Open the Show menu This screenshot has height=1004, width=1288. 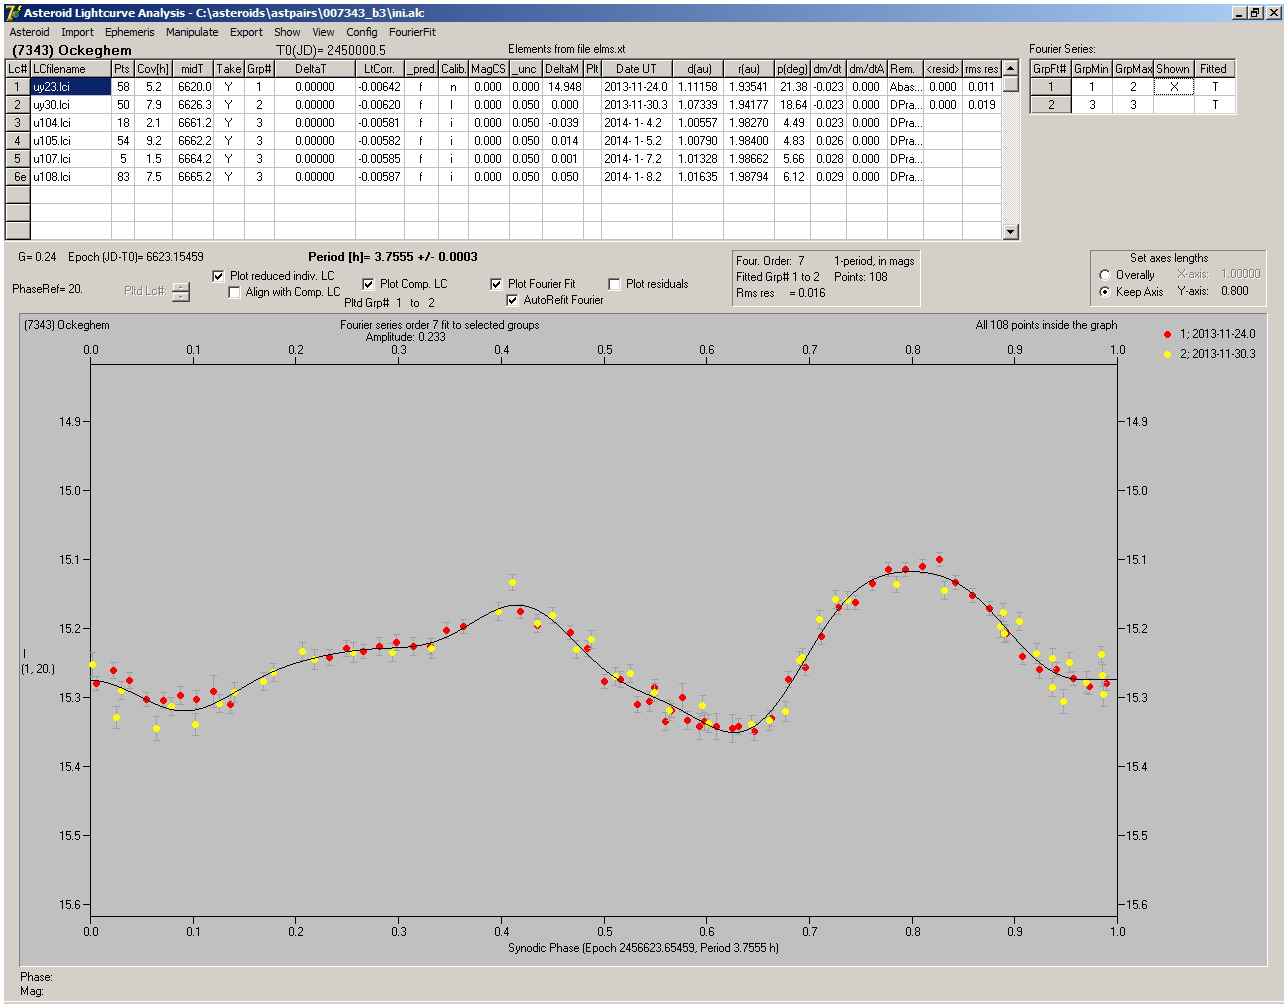[287, 32]
